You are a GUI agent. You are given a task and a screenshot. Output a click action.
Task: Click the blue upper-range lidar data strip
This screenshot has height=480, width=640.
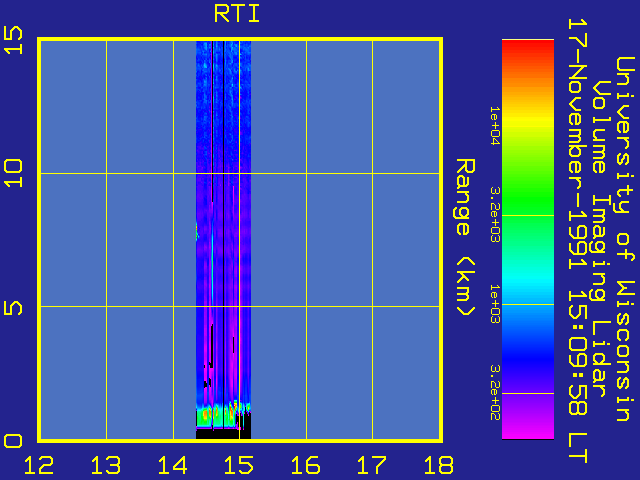(223, 106)
